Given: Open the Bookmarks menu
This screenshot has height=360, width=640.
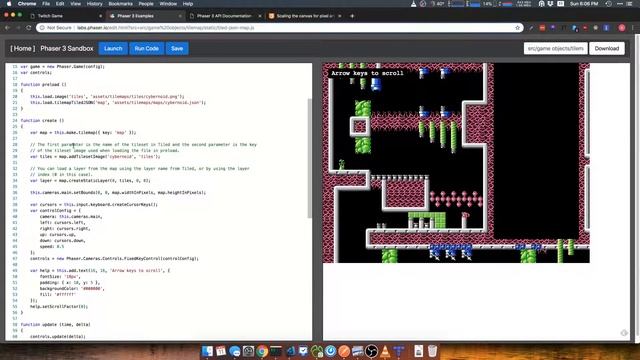Looking at the screenshot, I should [x=120, y=4].
